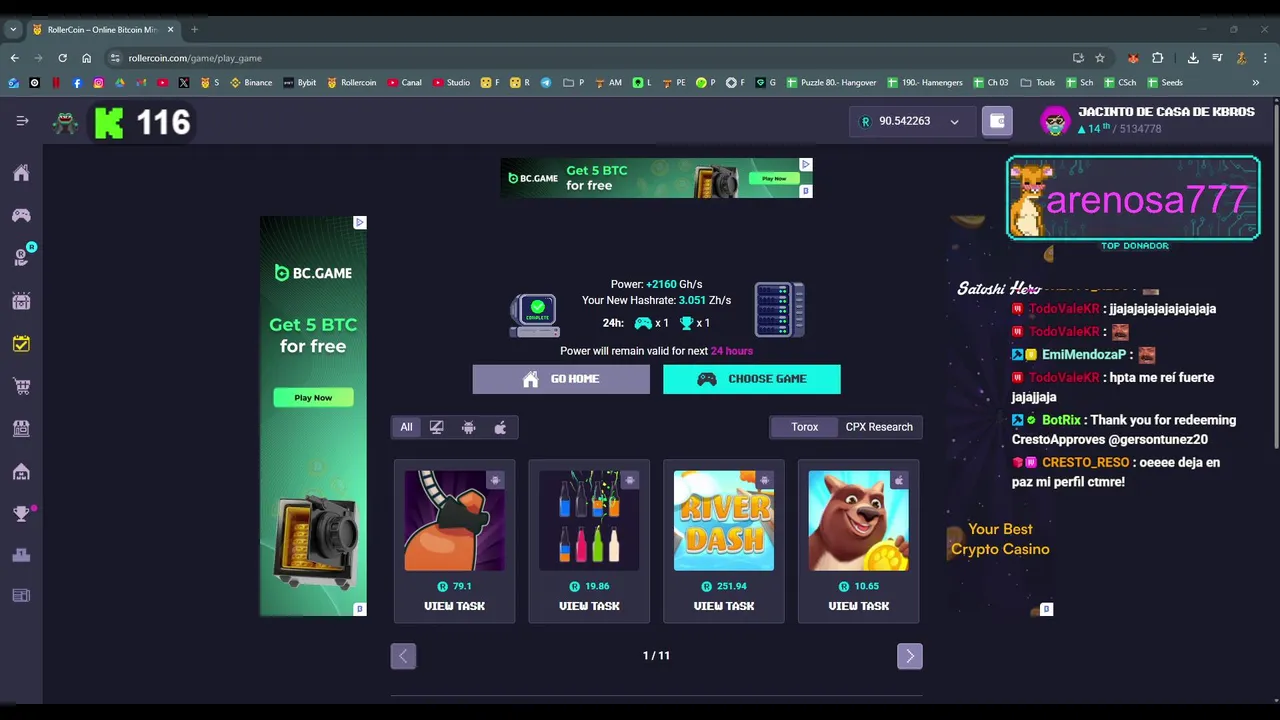
Task: Go to next offers page arrow
Action: click(x=910, y=656)
